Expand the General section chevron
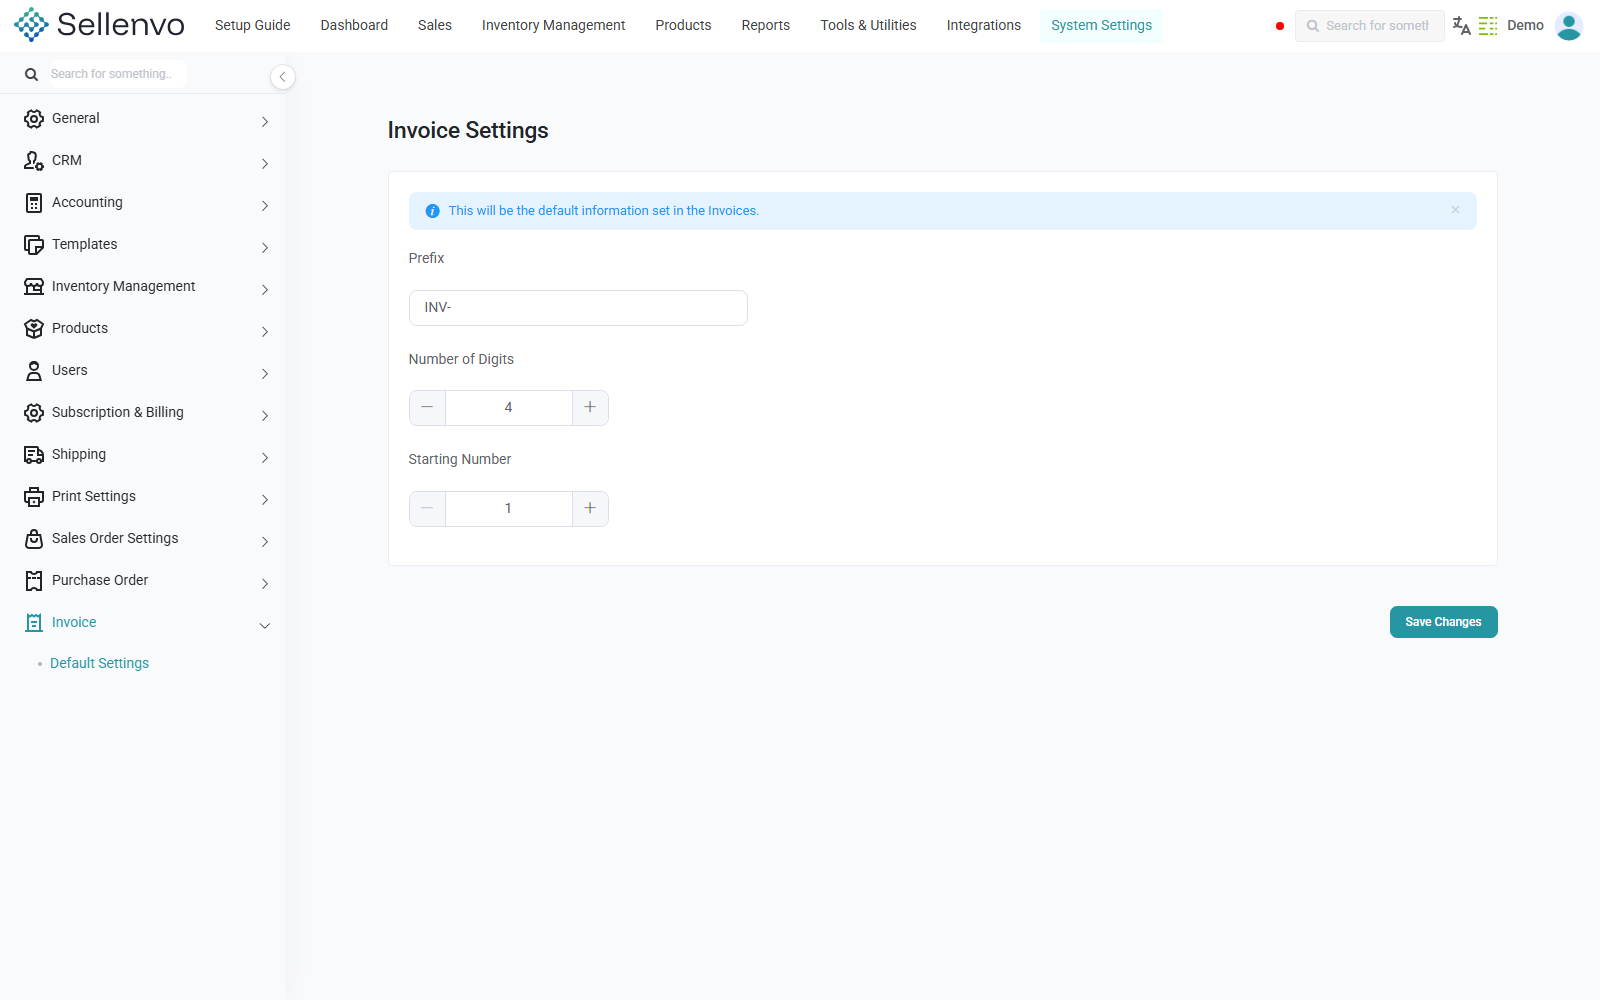This screenshot has width=1600, height=1000. 265,122
